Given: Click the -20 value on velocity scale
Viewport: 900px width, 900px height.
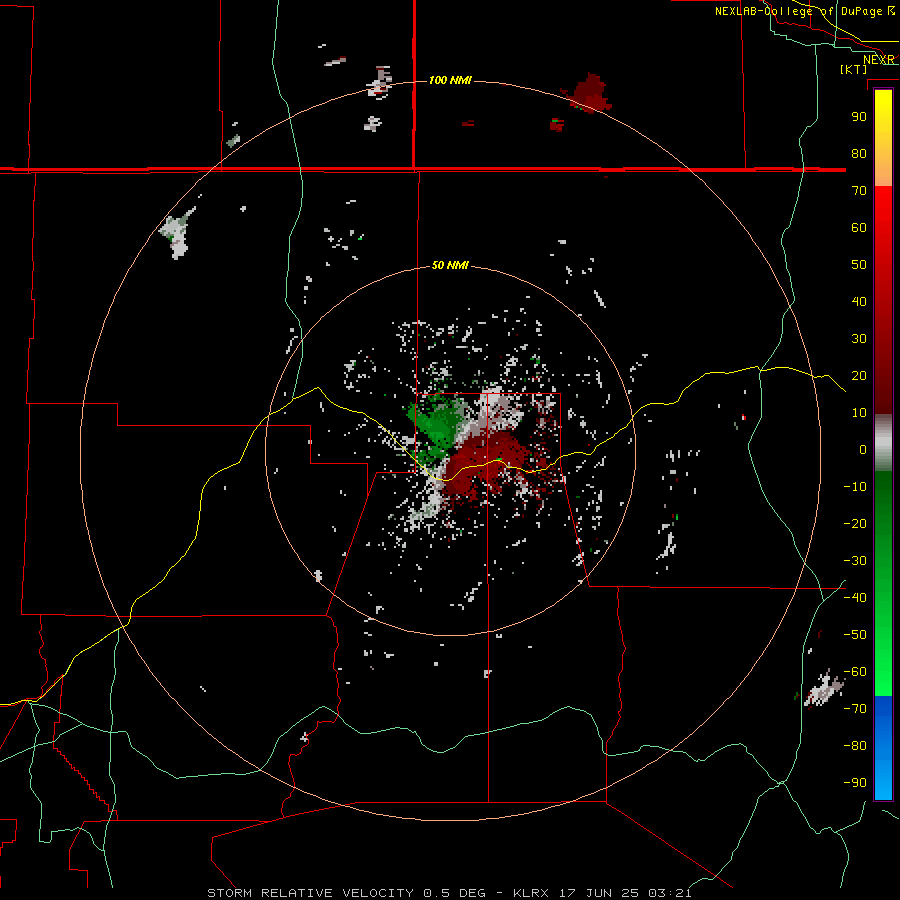Looking at the screenshot, I should coord(855,523).
